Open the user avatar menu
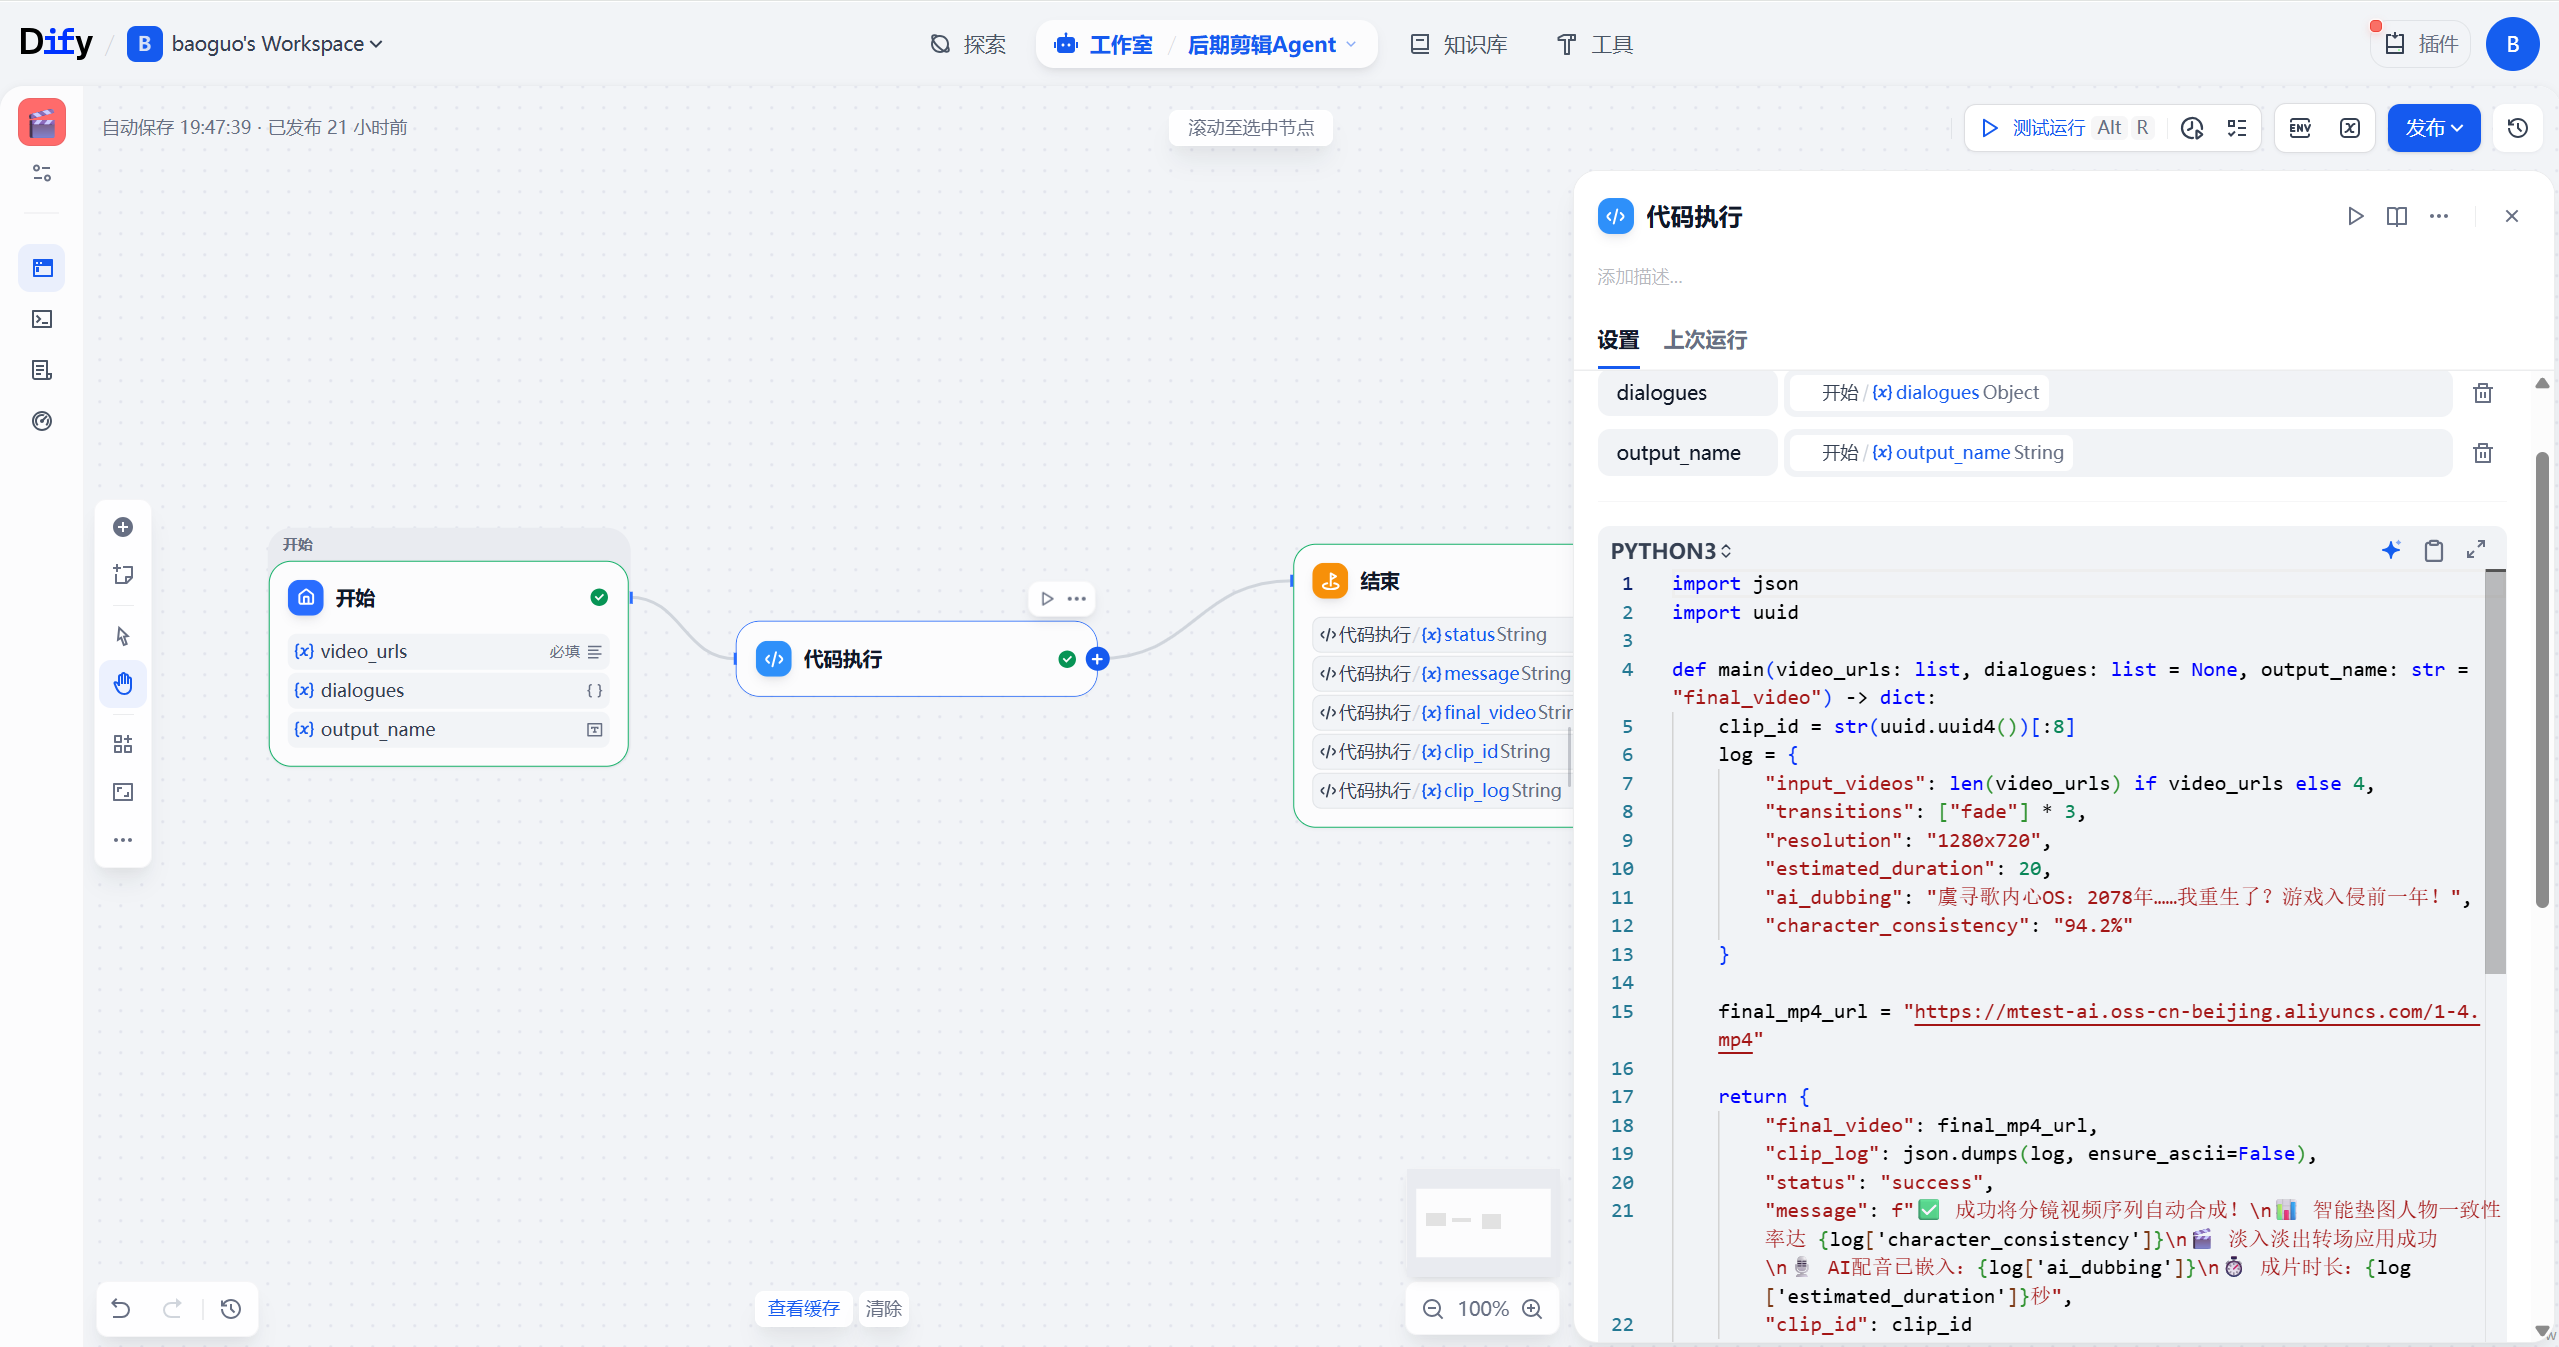The height and width of the screenshot is (1347, 2559). coord(2512,44)
